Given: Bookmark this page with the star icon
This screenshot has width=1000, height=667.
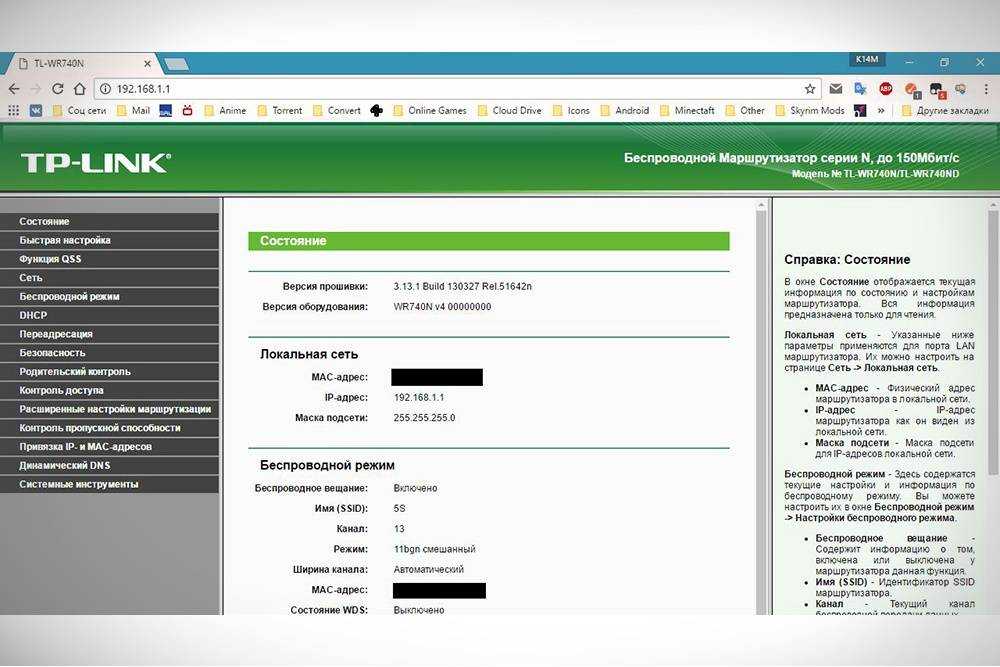Looking at the screenshot, I should coord(810,89).
